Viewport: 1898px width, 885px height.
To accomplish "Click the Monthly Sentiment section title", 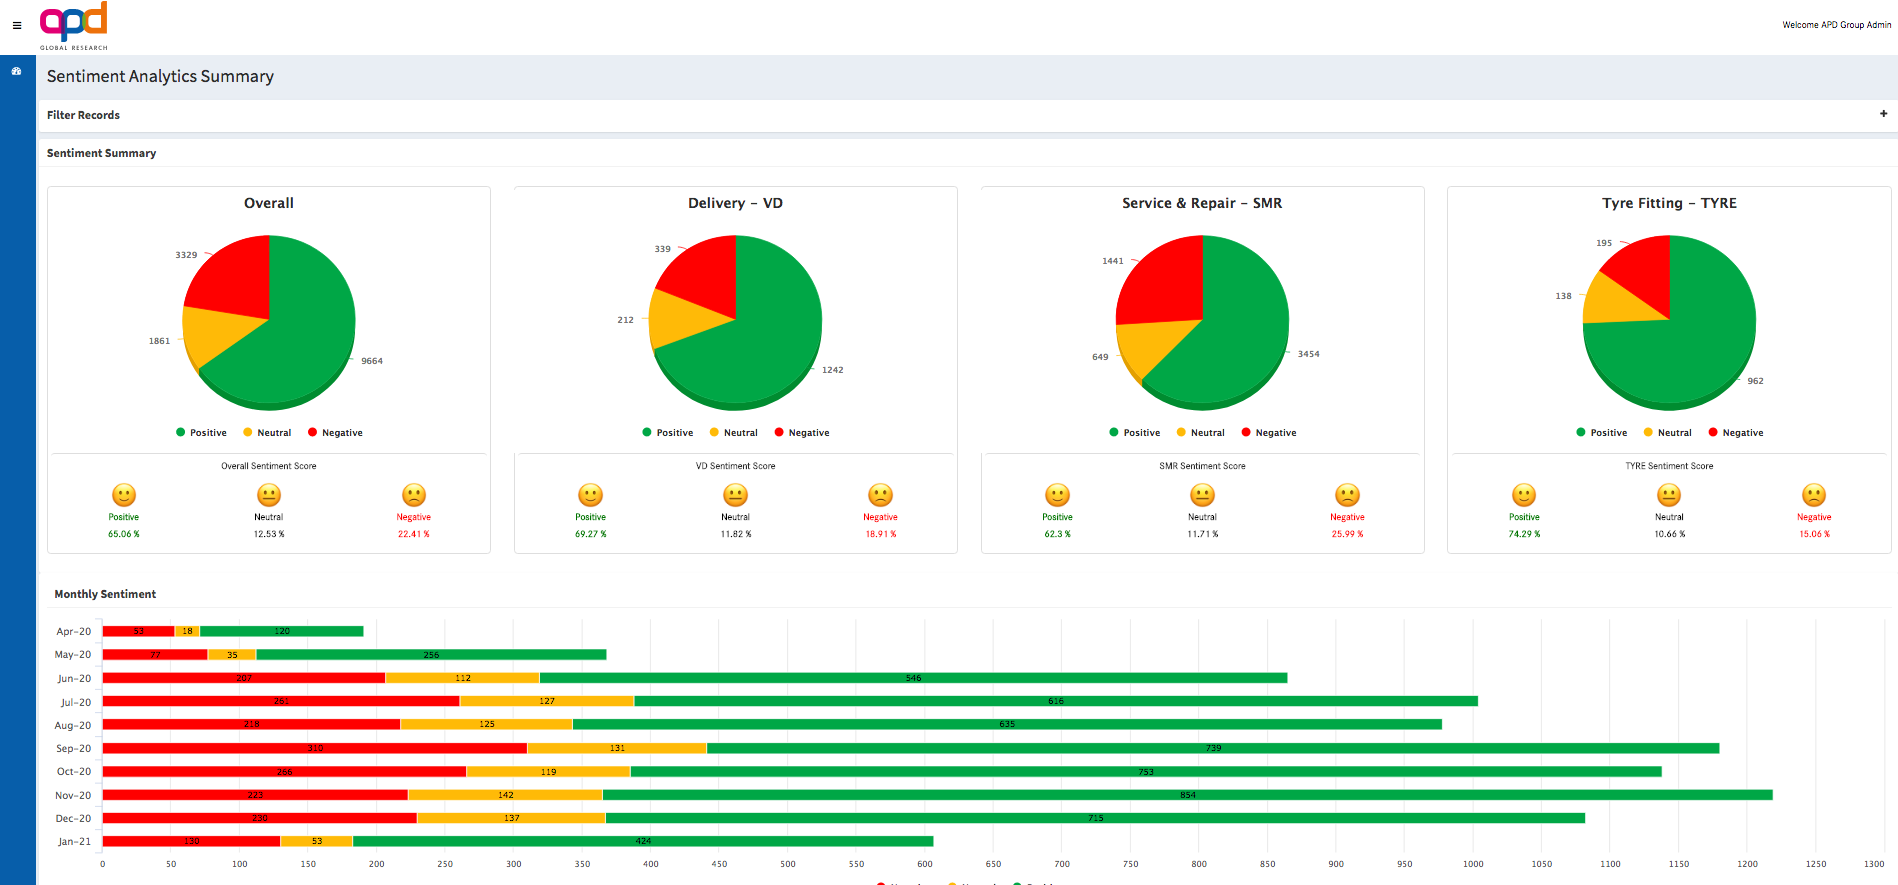I will (x=105, y=594).
